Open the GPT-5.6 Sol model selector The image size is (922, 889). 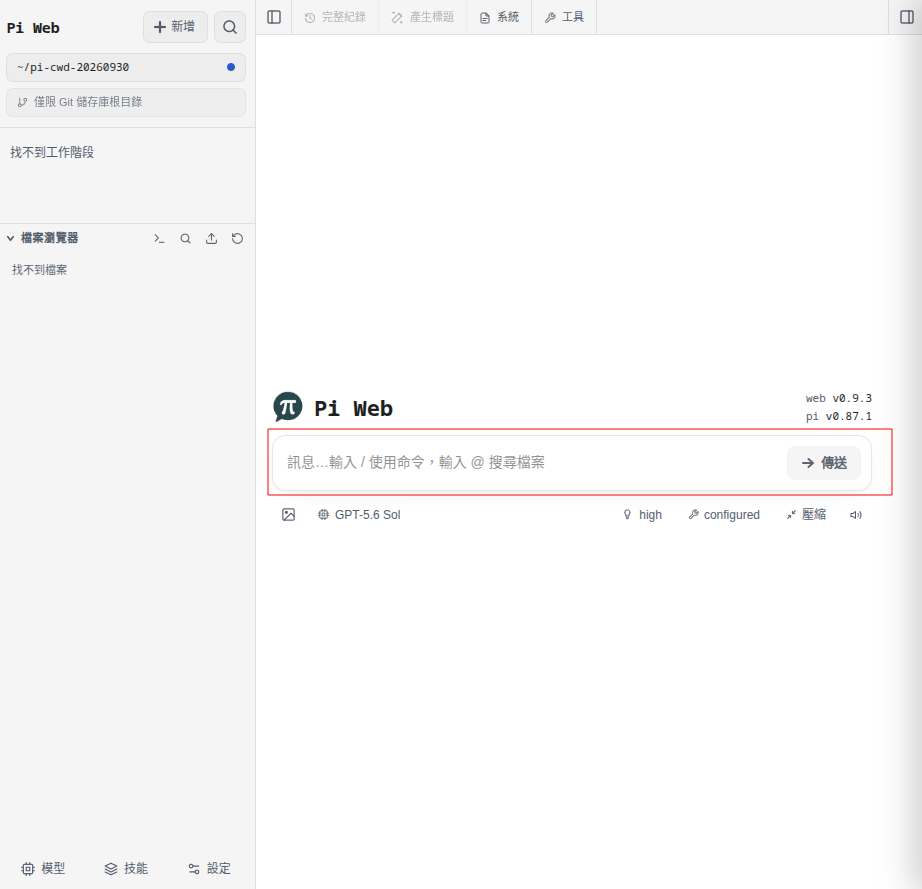coord(359,515)
